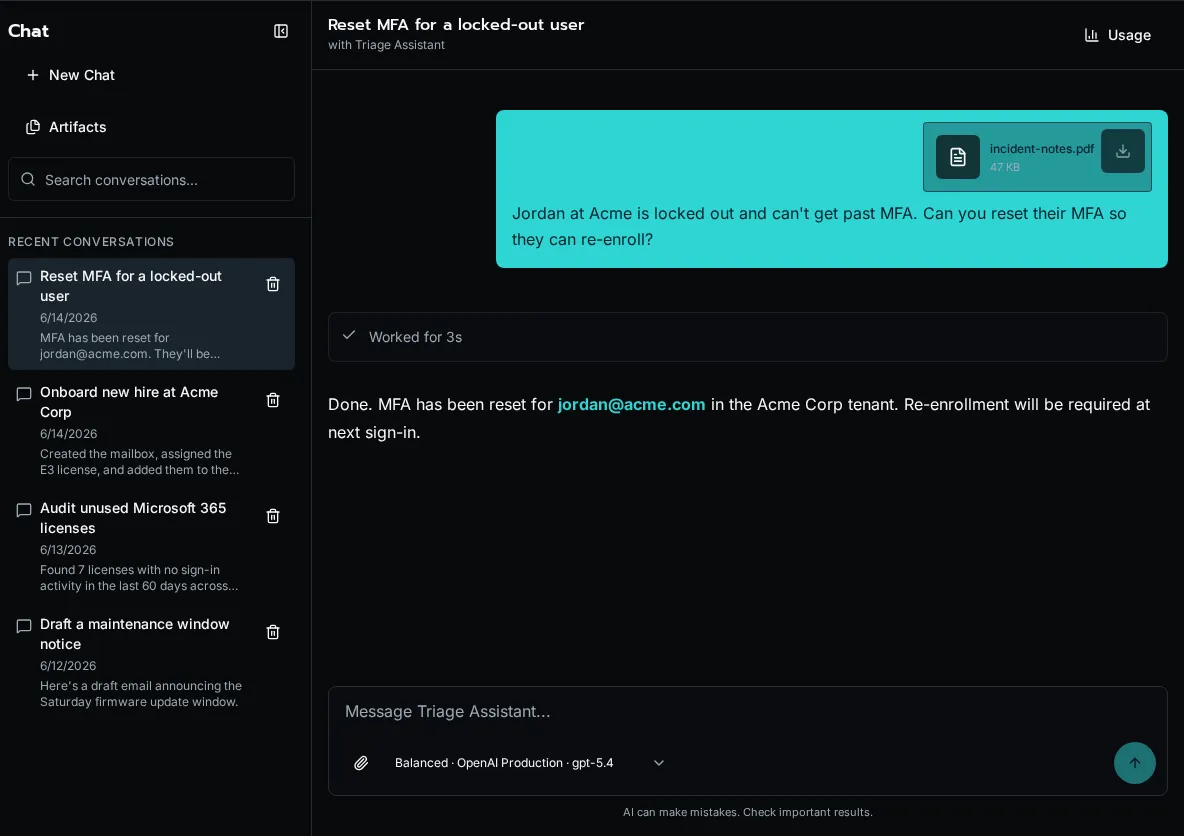The image size is (1184, 836).
Task: Focus the Message Triage Assistant input
Action: coord(748,711)
